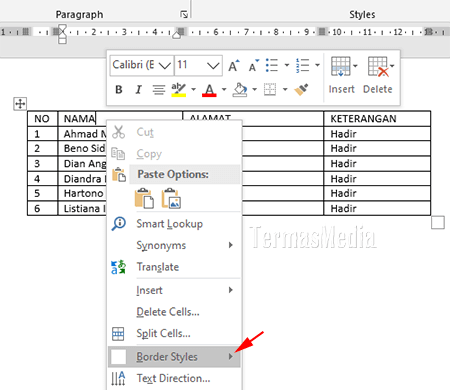Image resolution: width=450 pixels, height=390 pixels.
Task: Click the table move handle icon
Action: (x=20, y=104)
